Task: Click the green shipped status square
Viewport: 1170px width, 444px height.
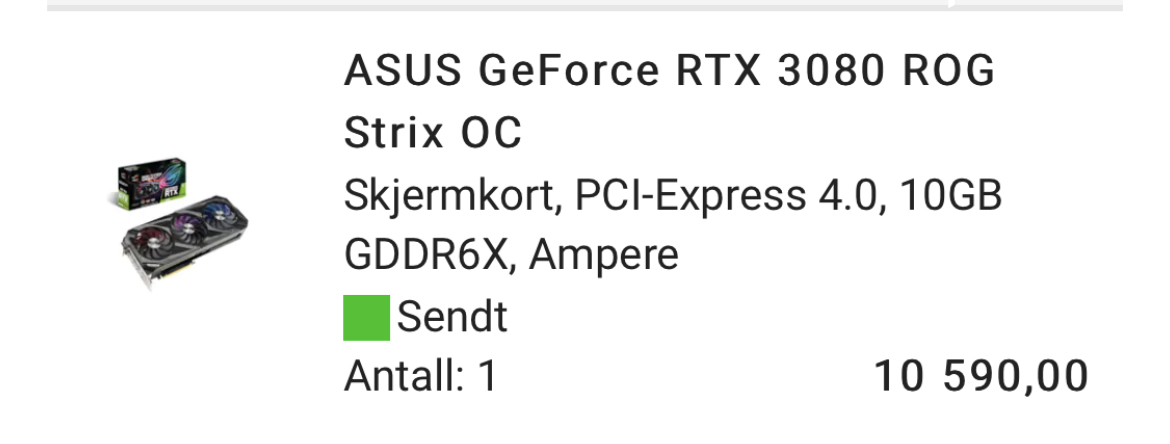Action: tap(366, 317)
